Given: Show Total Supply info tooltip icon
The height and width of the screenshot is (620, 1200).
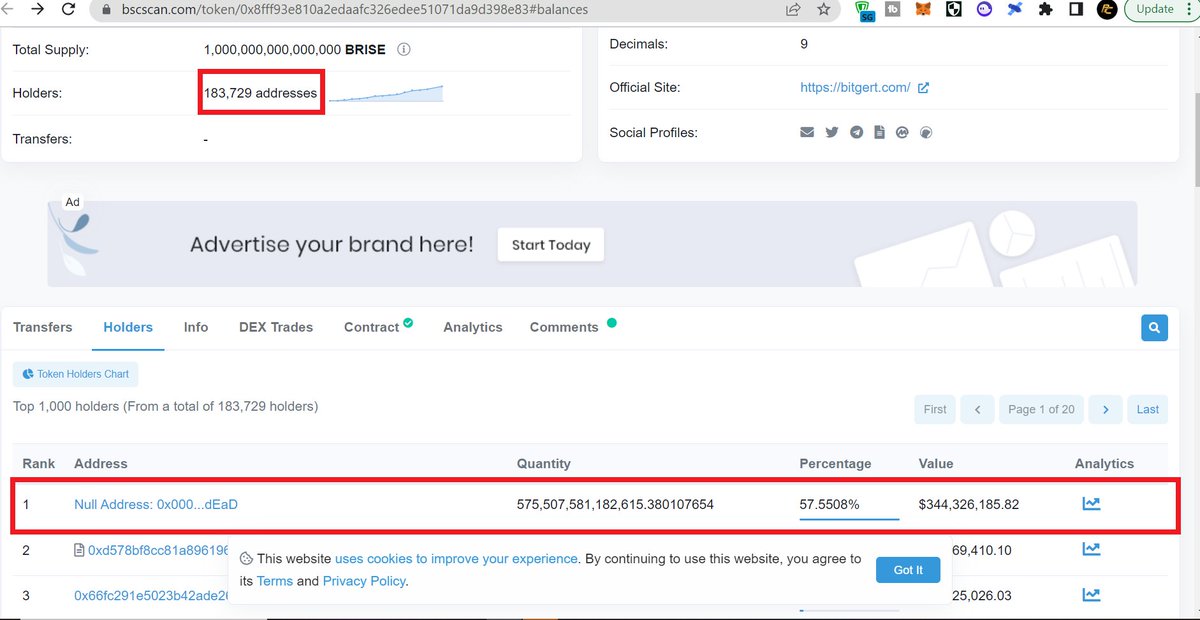Looking at the screenshot, I should tap(404, 49).
